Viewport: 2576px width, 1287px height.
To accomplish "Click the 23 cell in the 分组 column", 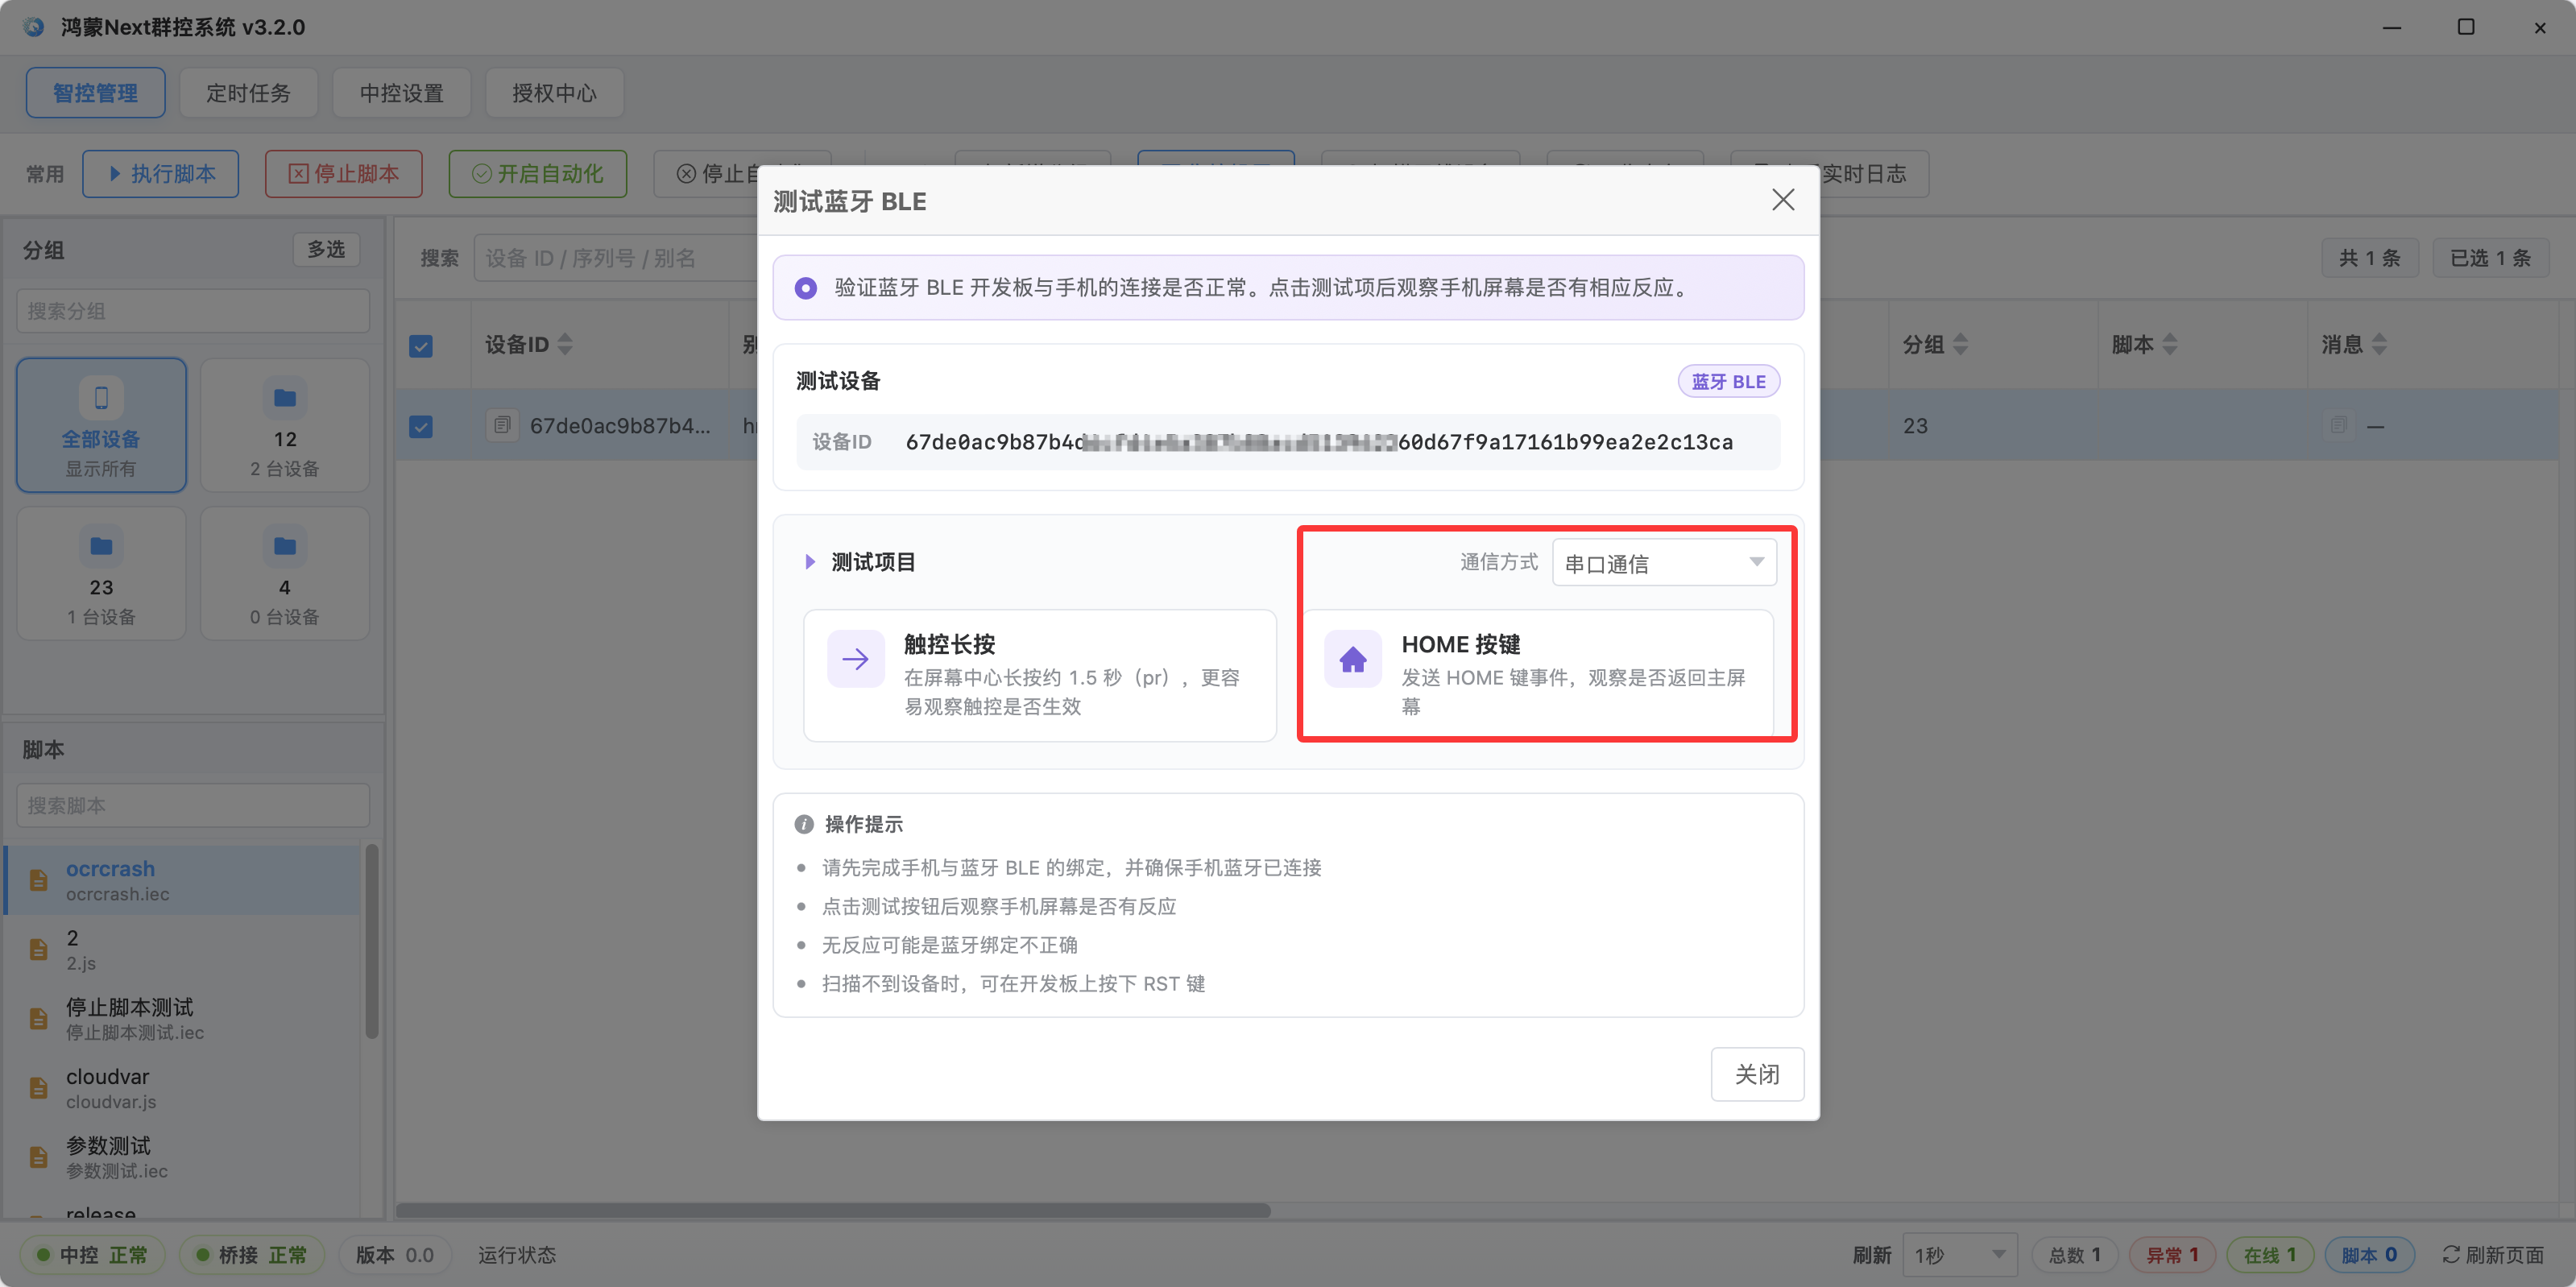I will [1915, 426].
